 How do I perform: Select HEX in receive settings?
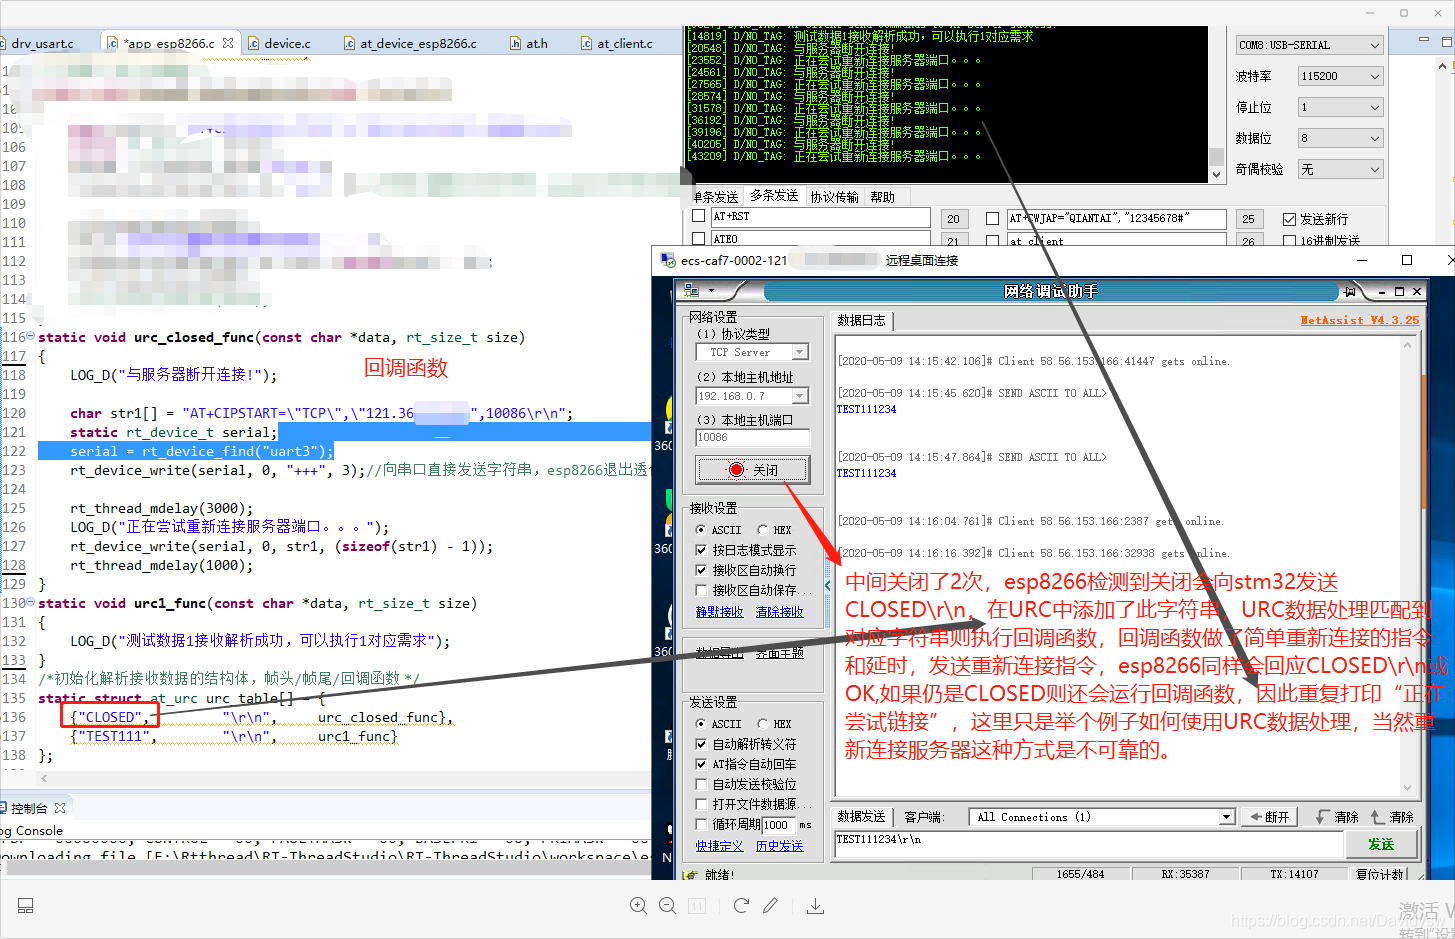[x=763, y=530]
